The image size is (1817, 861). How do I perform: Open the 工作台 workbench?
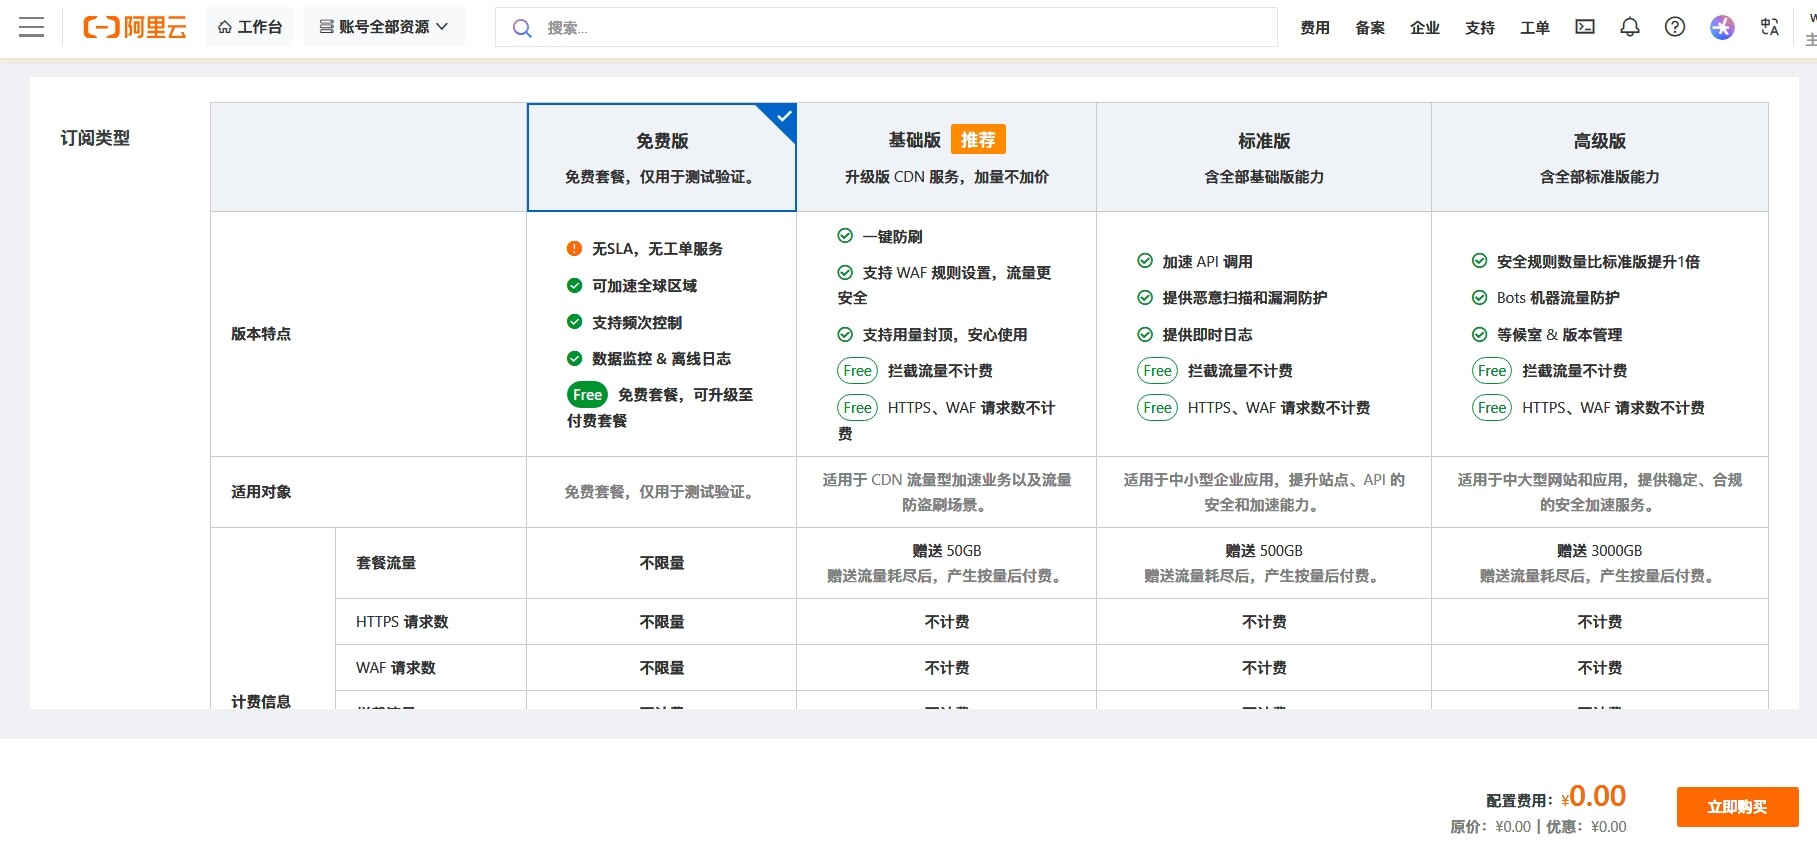click(x=250, y=27)
